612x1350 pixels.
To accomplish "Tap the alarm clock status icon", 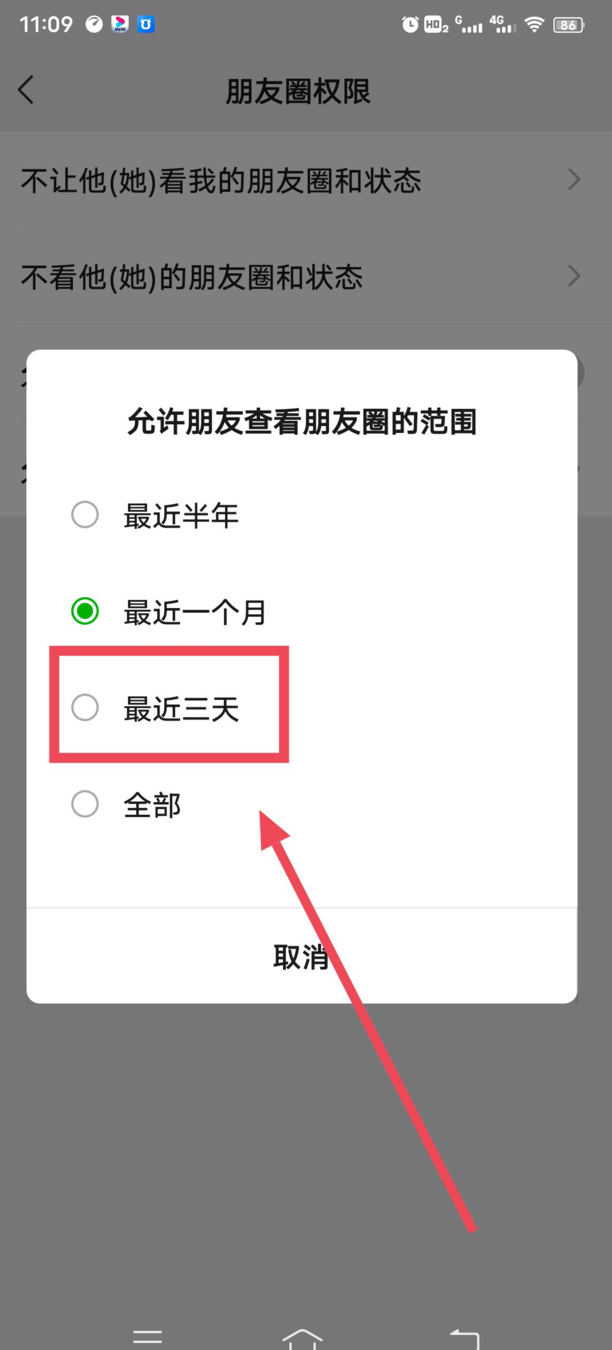I will pyautogui.click(x=410, y=25).
